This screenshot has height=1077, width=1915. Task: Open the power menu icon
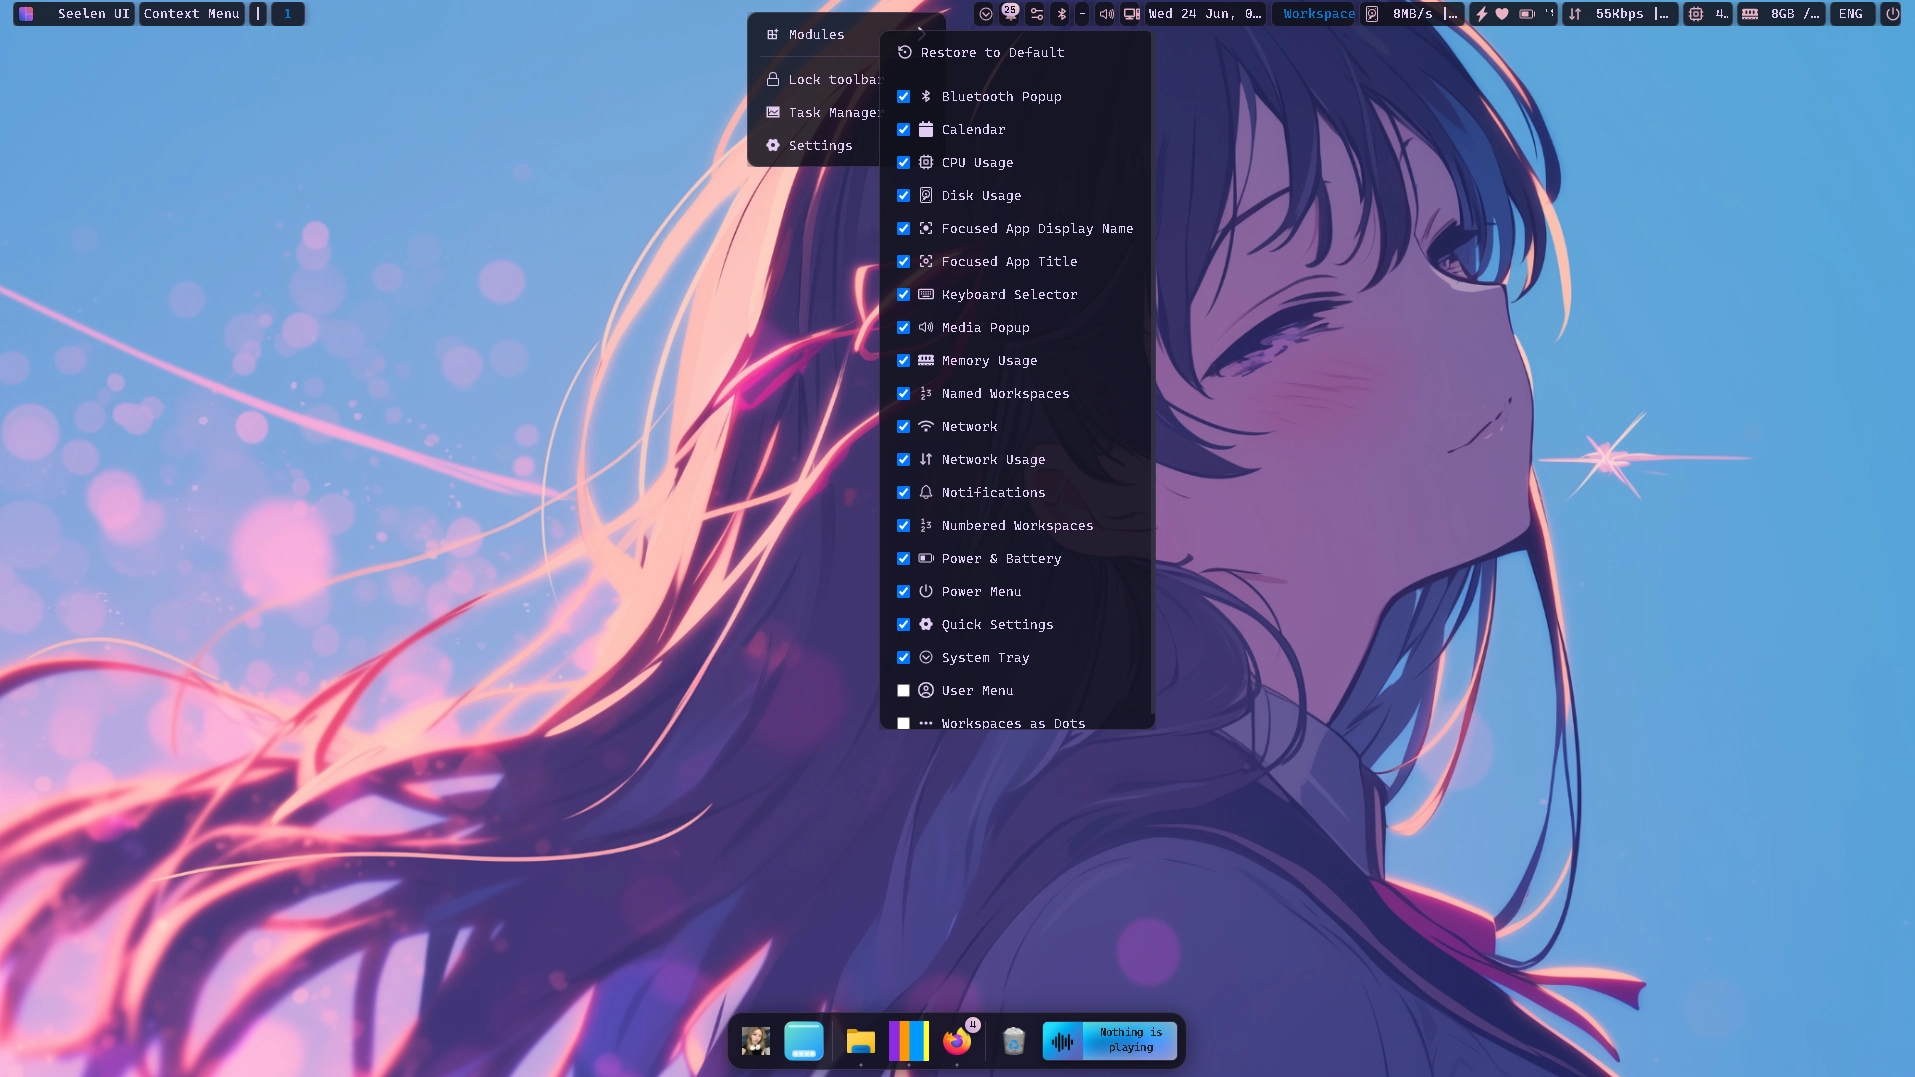1892,14
